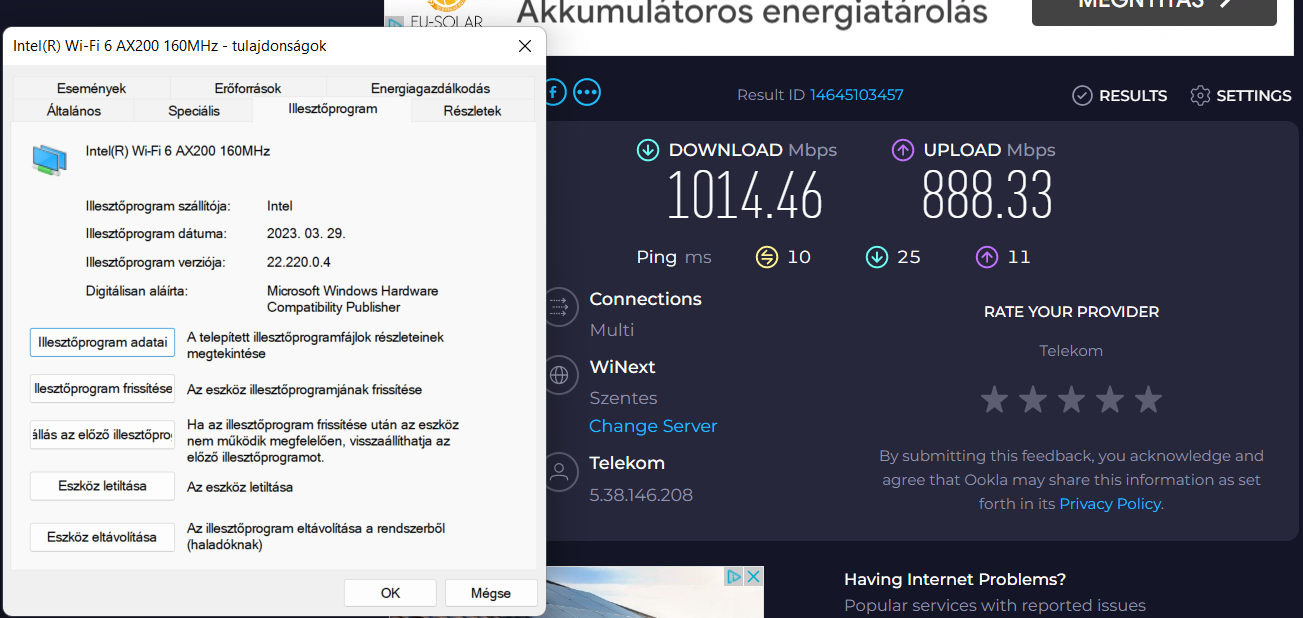Open the Energiagazdálkodás tab
The height and width of the screenshot is (618, 1303).
pos(430,88)
